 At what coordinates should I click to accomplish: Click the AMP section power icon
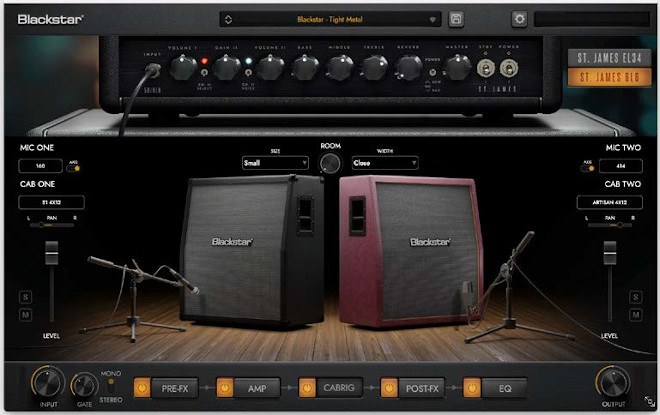pos(223,386)
